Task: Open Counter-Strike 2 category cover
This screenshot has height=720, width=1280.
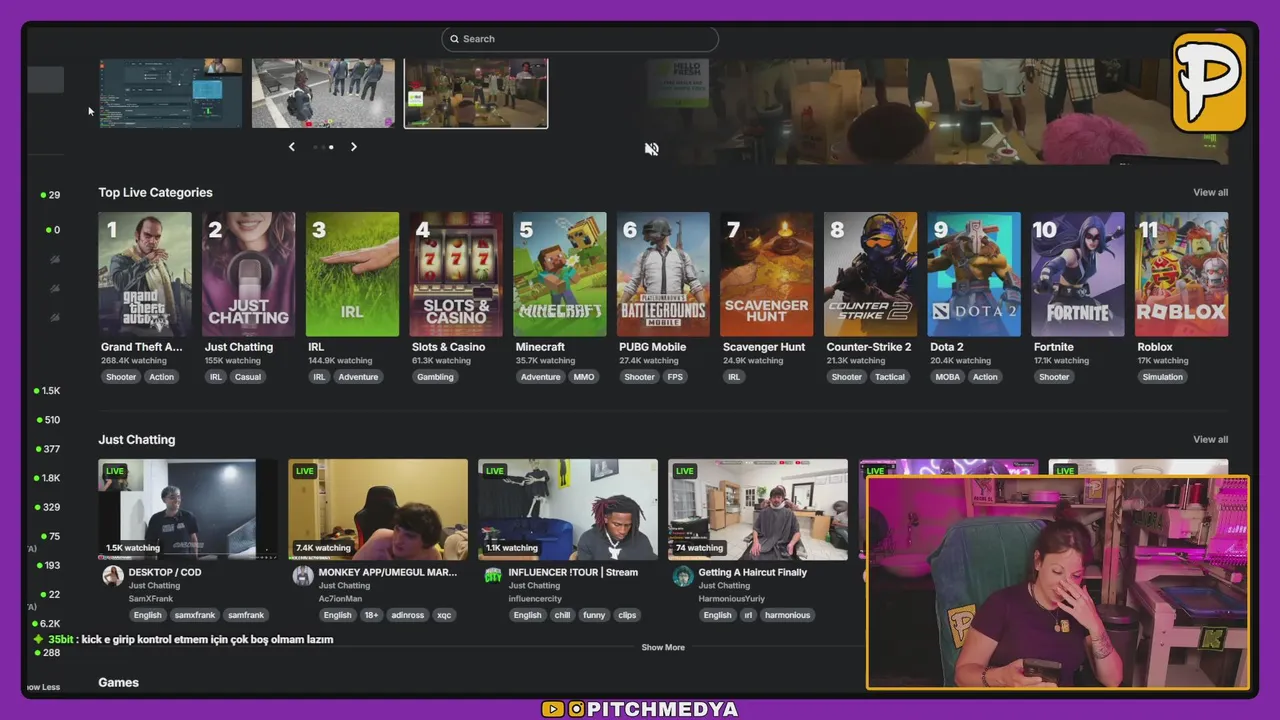Action: point(870,274)
